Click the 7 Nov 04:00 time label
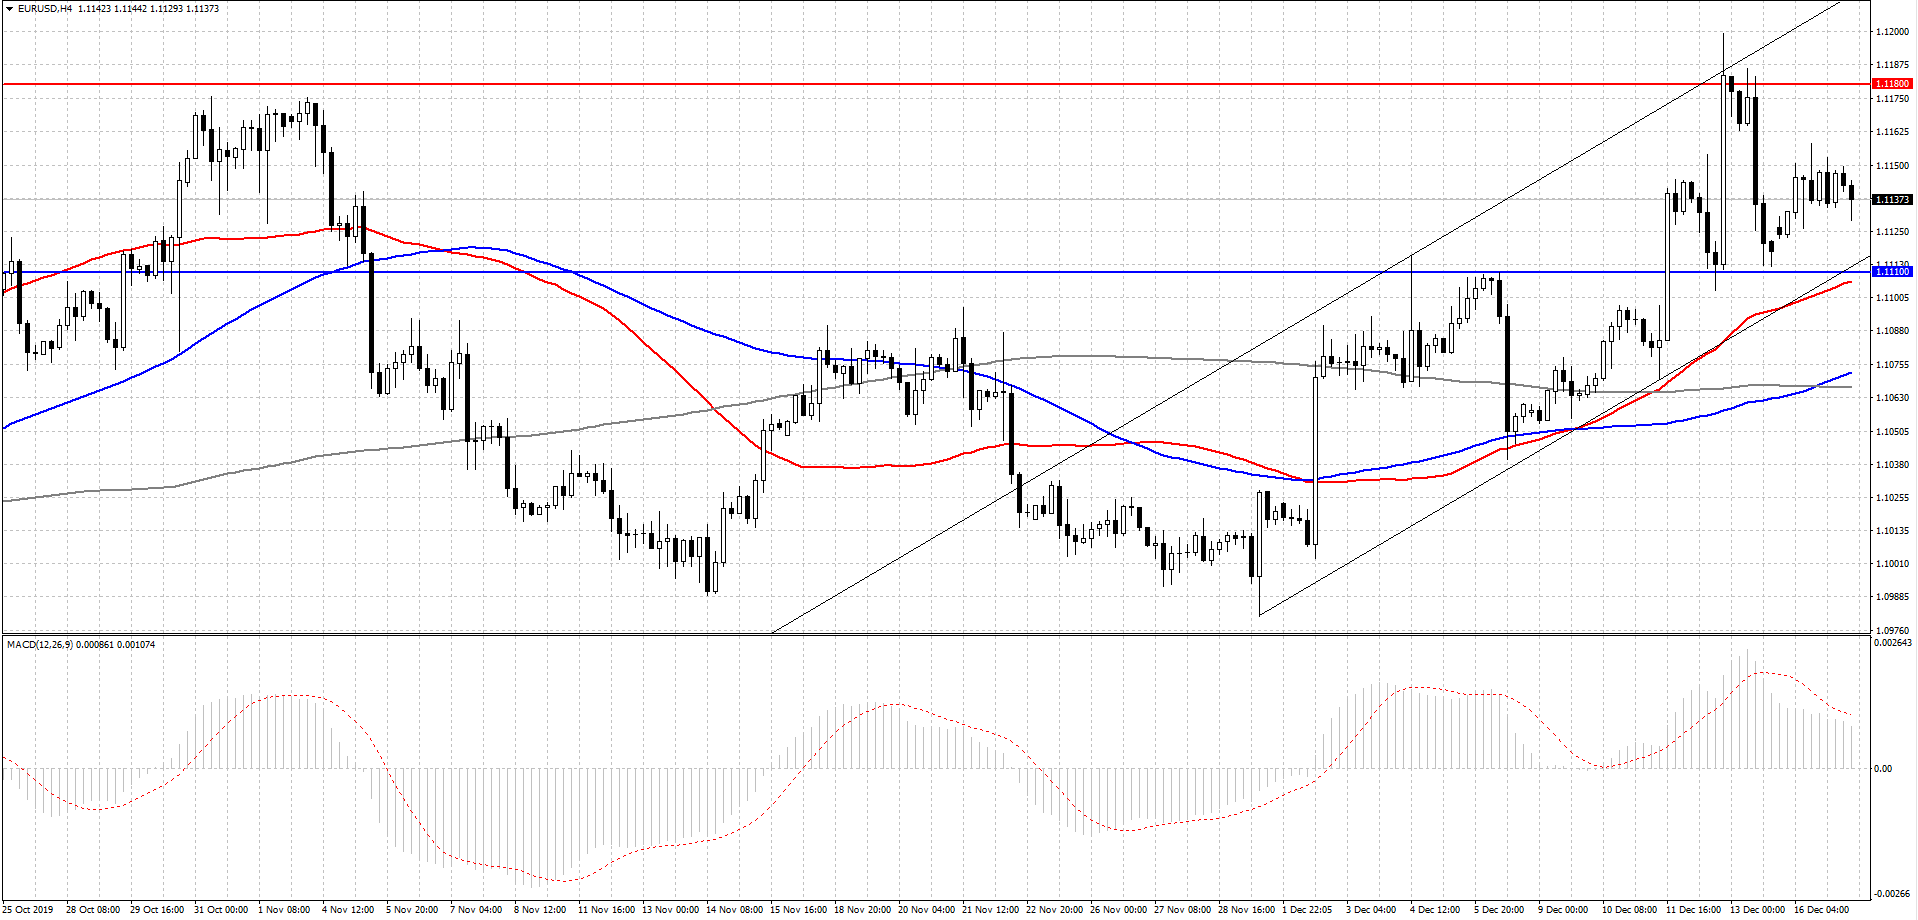The width and height of the screenshot is (1918, 920). (476, 910)
